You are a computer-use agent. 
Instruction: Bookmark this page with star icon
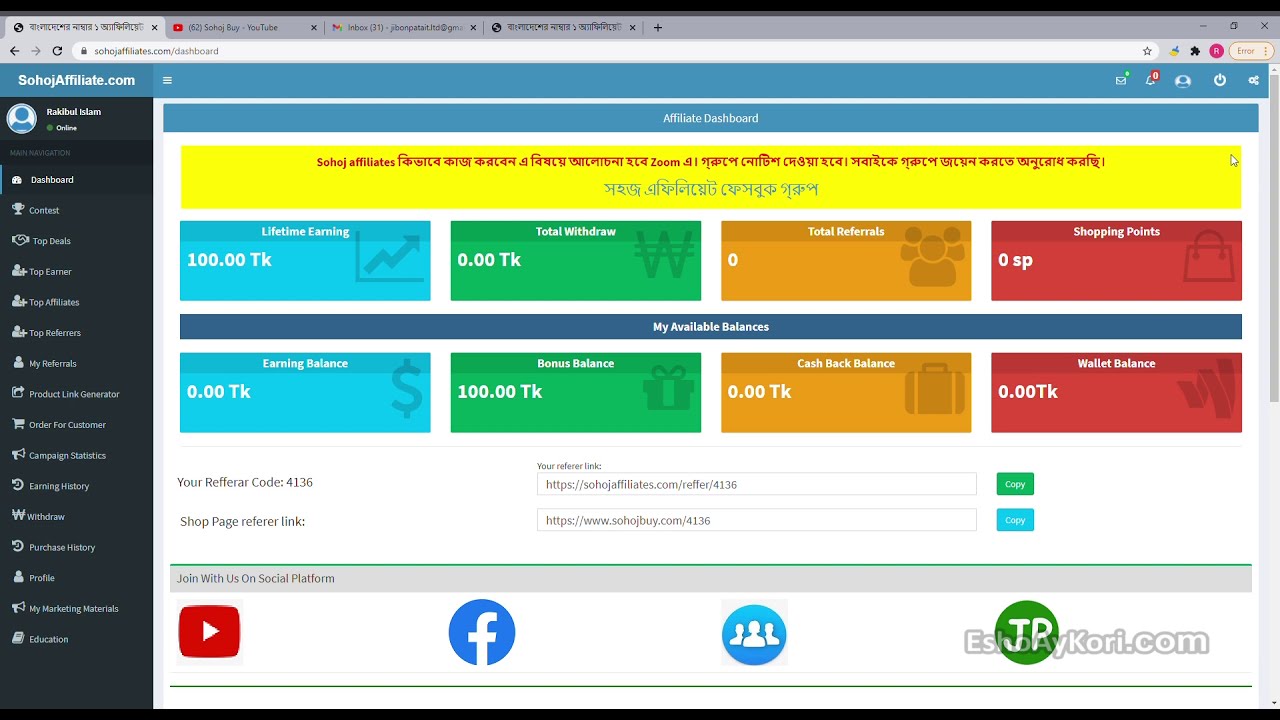(x=1147, y=51)
